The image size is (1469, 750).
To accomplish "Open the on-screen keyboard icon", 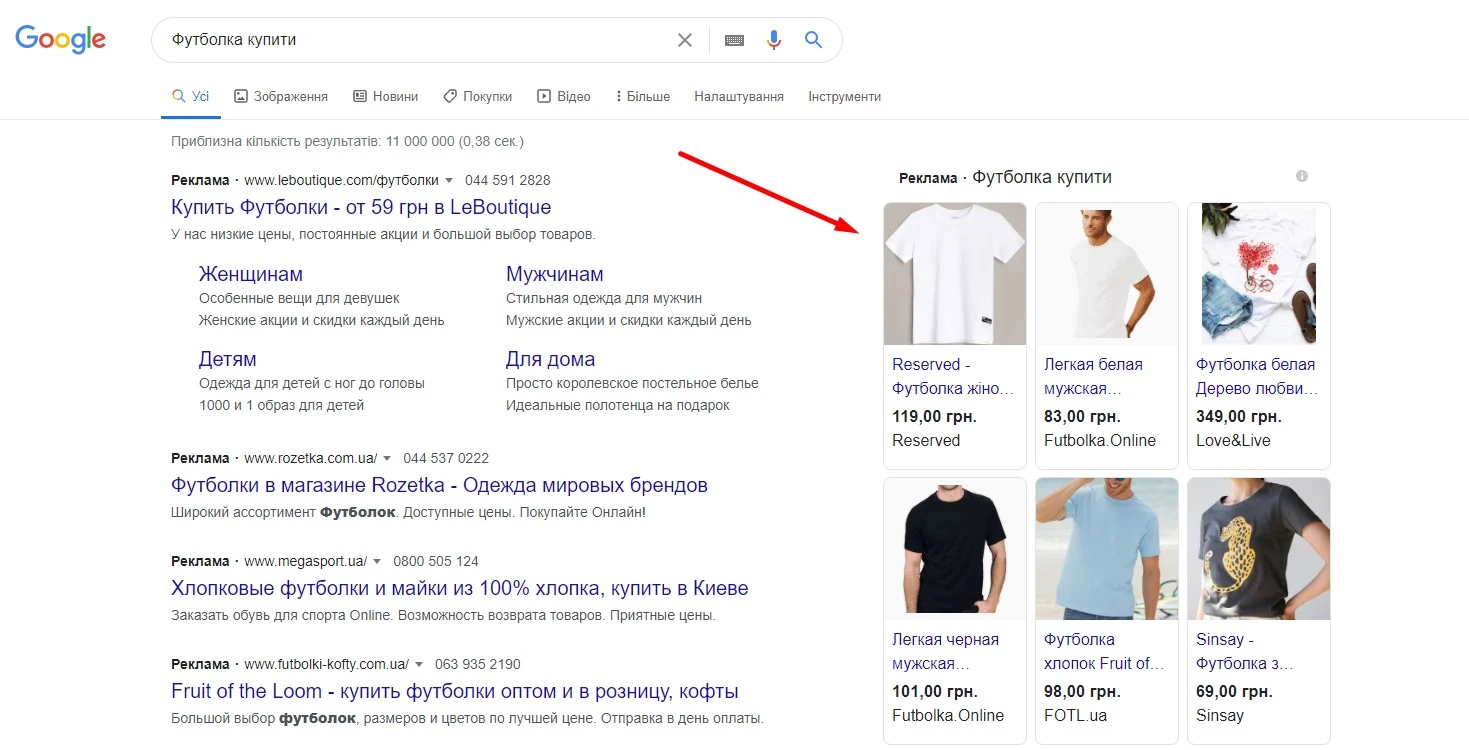I will tap(733, 39).
